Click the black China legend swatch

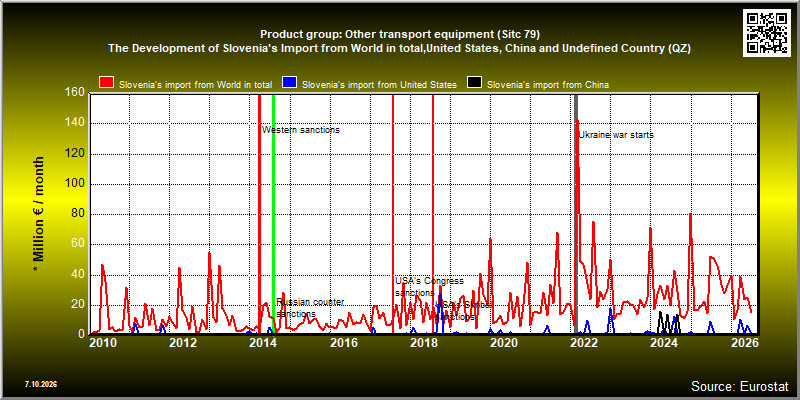coord(475,83)
